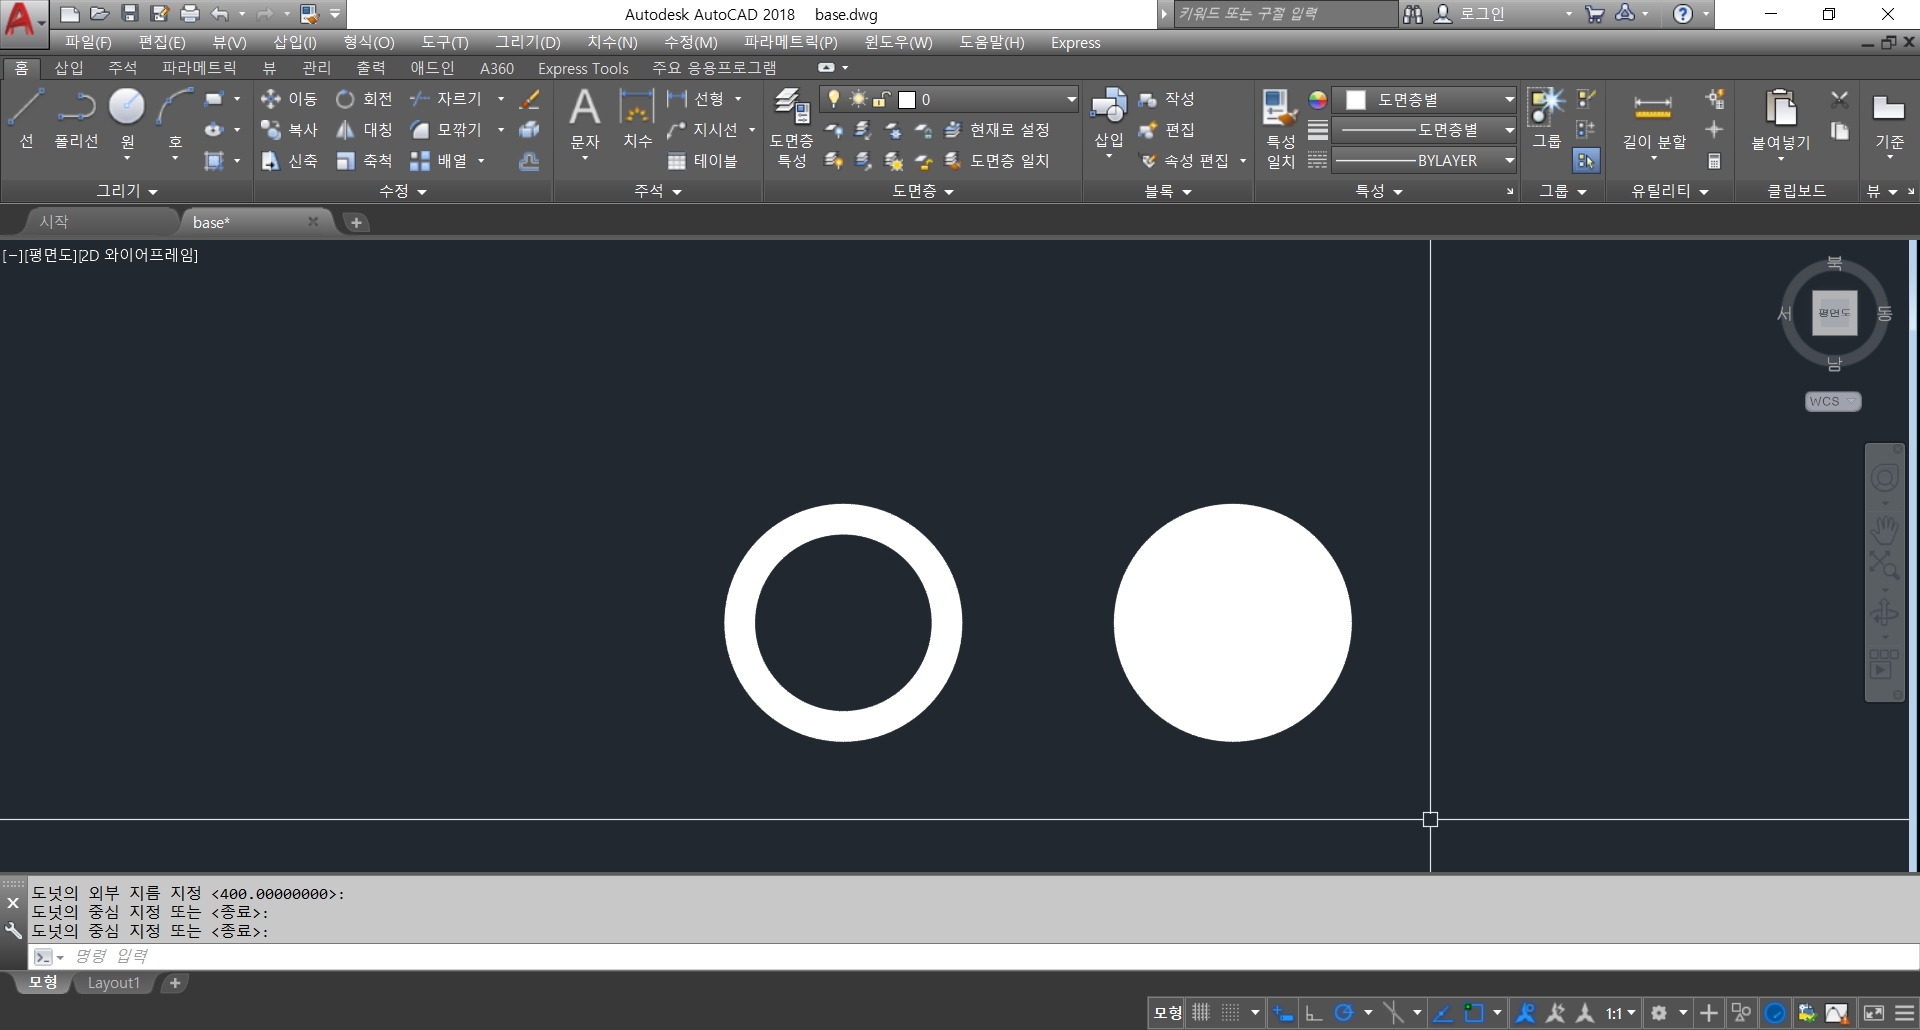This screenshot has width=1920, height=1030.
Task: Select the 치수 (Dimension) tool
Action: point(637,118)
